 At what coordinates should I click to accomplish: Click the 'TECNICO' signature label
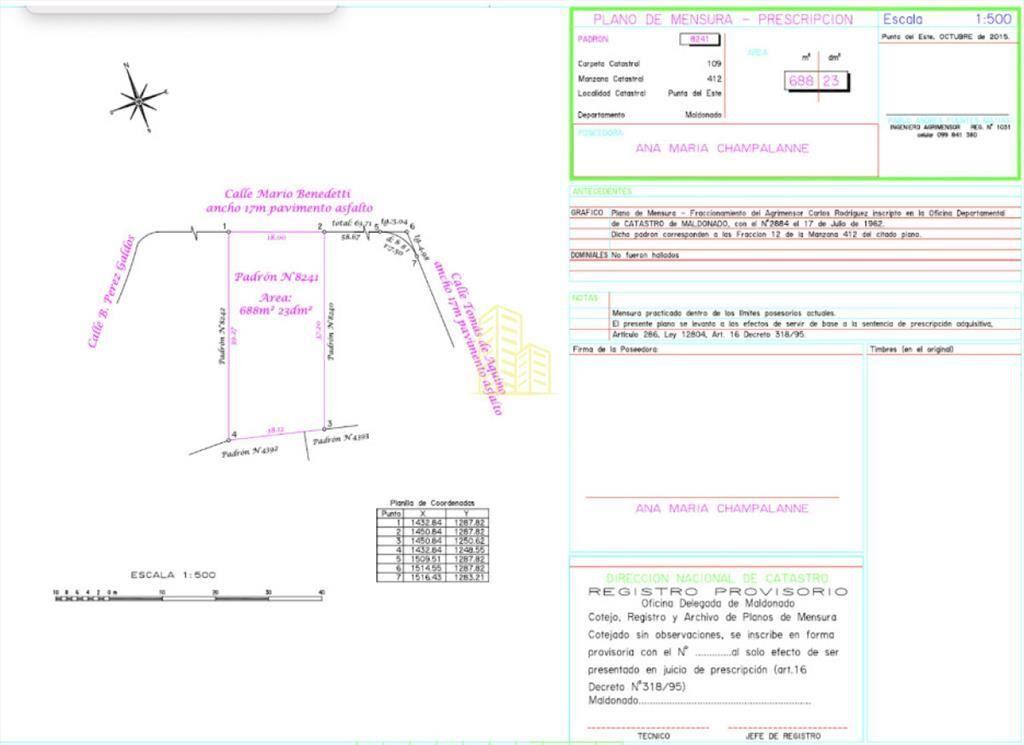(654, 737)
